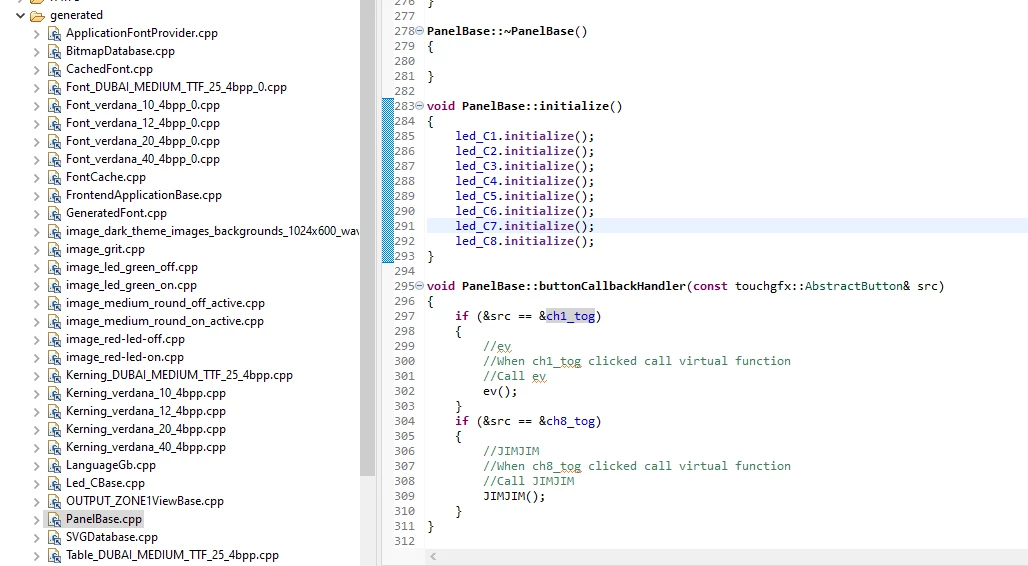The width and height of the screenshot is (1028, 566).
Task: Fold the buttonCallbackHandler function at line 295
Action: 420,286
